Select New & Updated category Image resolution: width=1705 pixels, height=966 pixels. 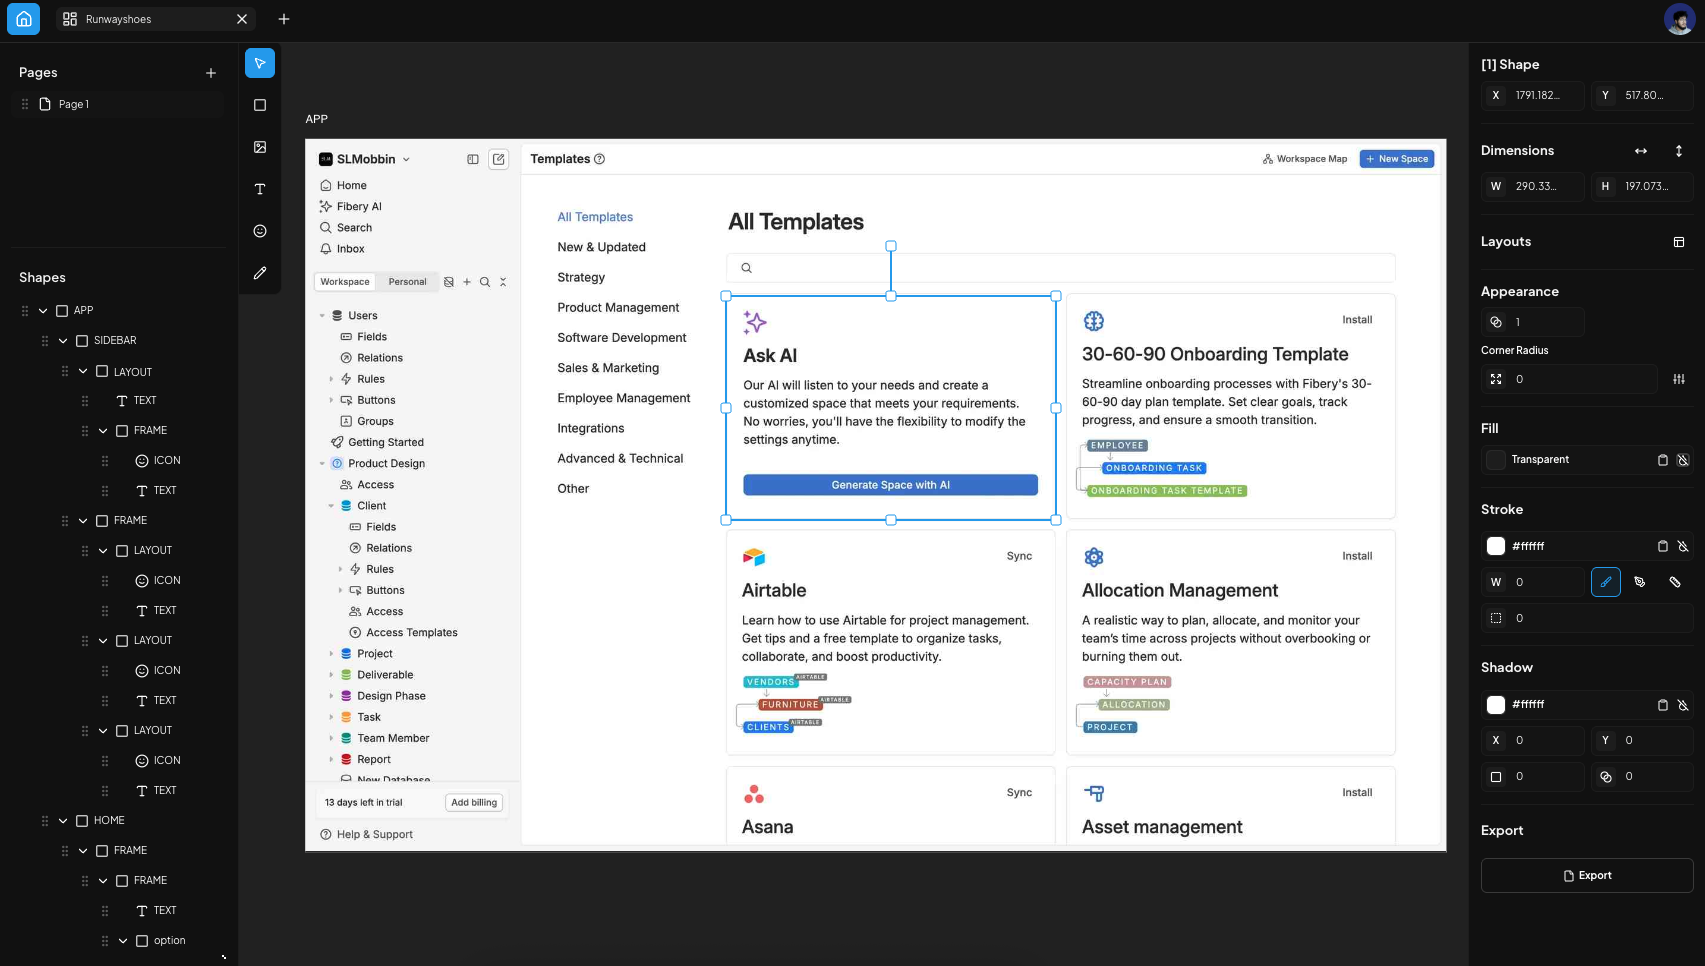(601, 247)
